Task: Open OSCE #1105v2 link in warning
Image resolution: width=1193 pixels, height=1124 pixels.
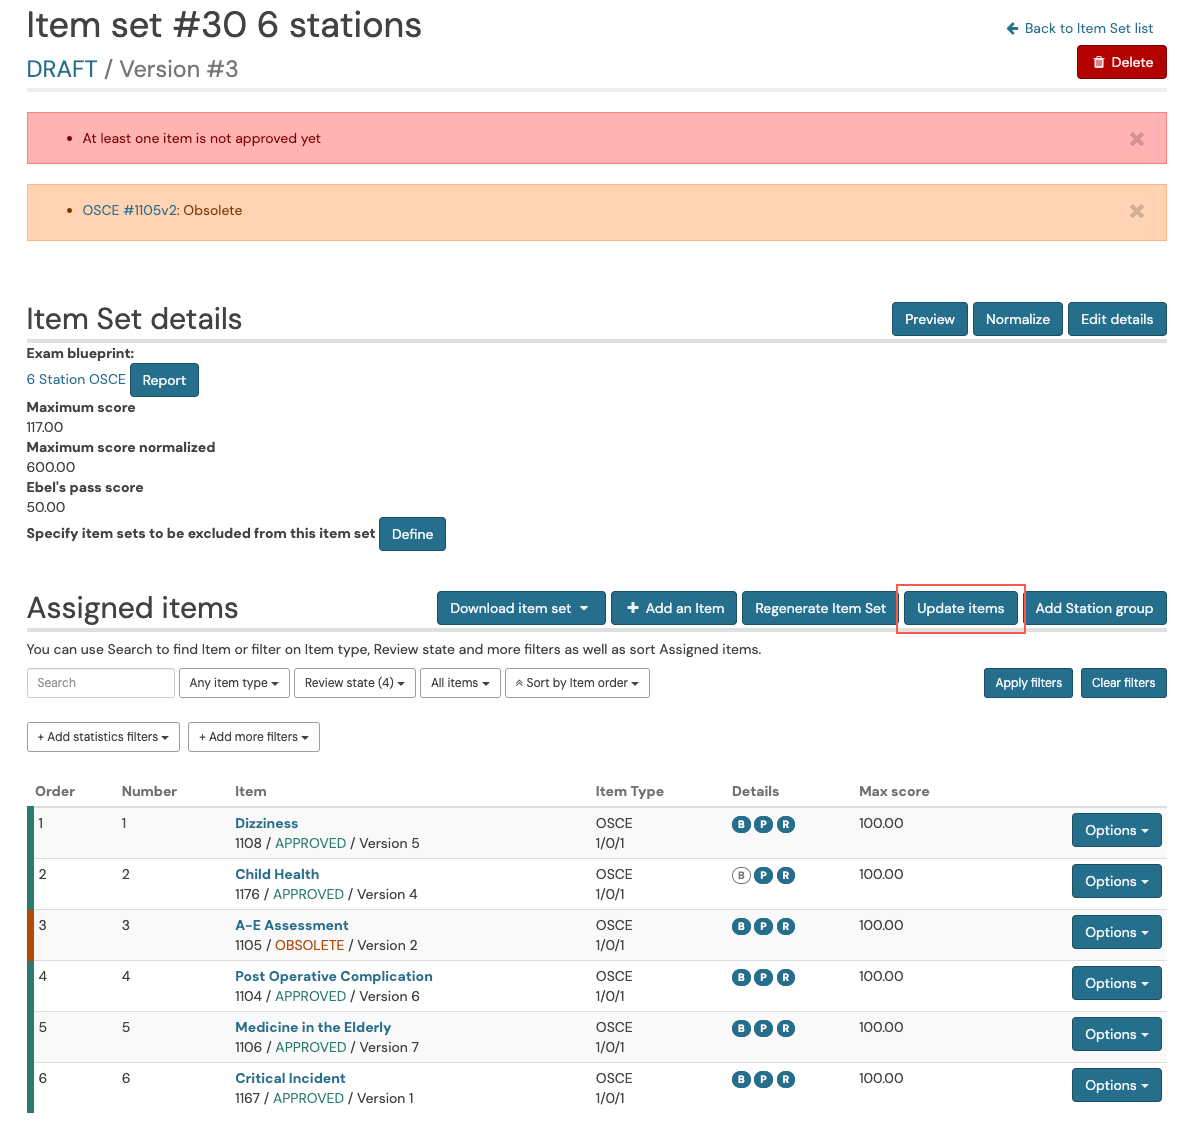Action: (x=130, y=210)
